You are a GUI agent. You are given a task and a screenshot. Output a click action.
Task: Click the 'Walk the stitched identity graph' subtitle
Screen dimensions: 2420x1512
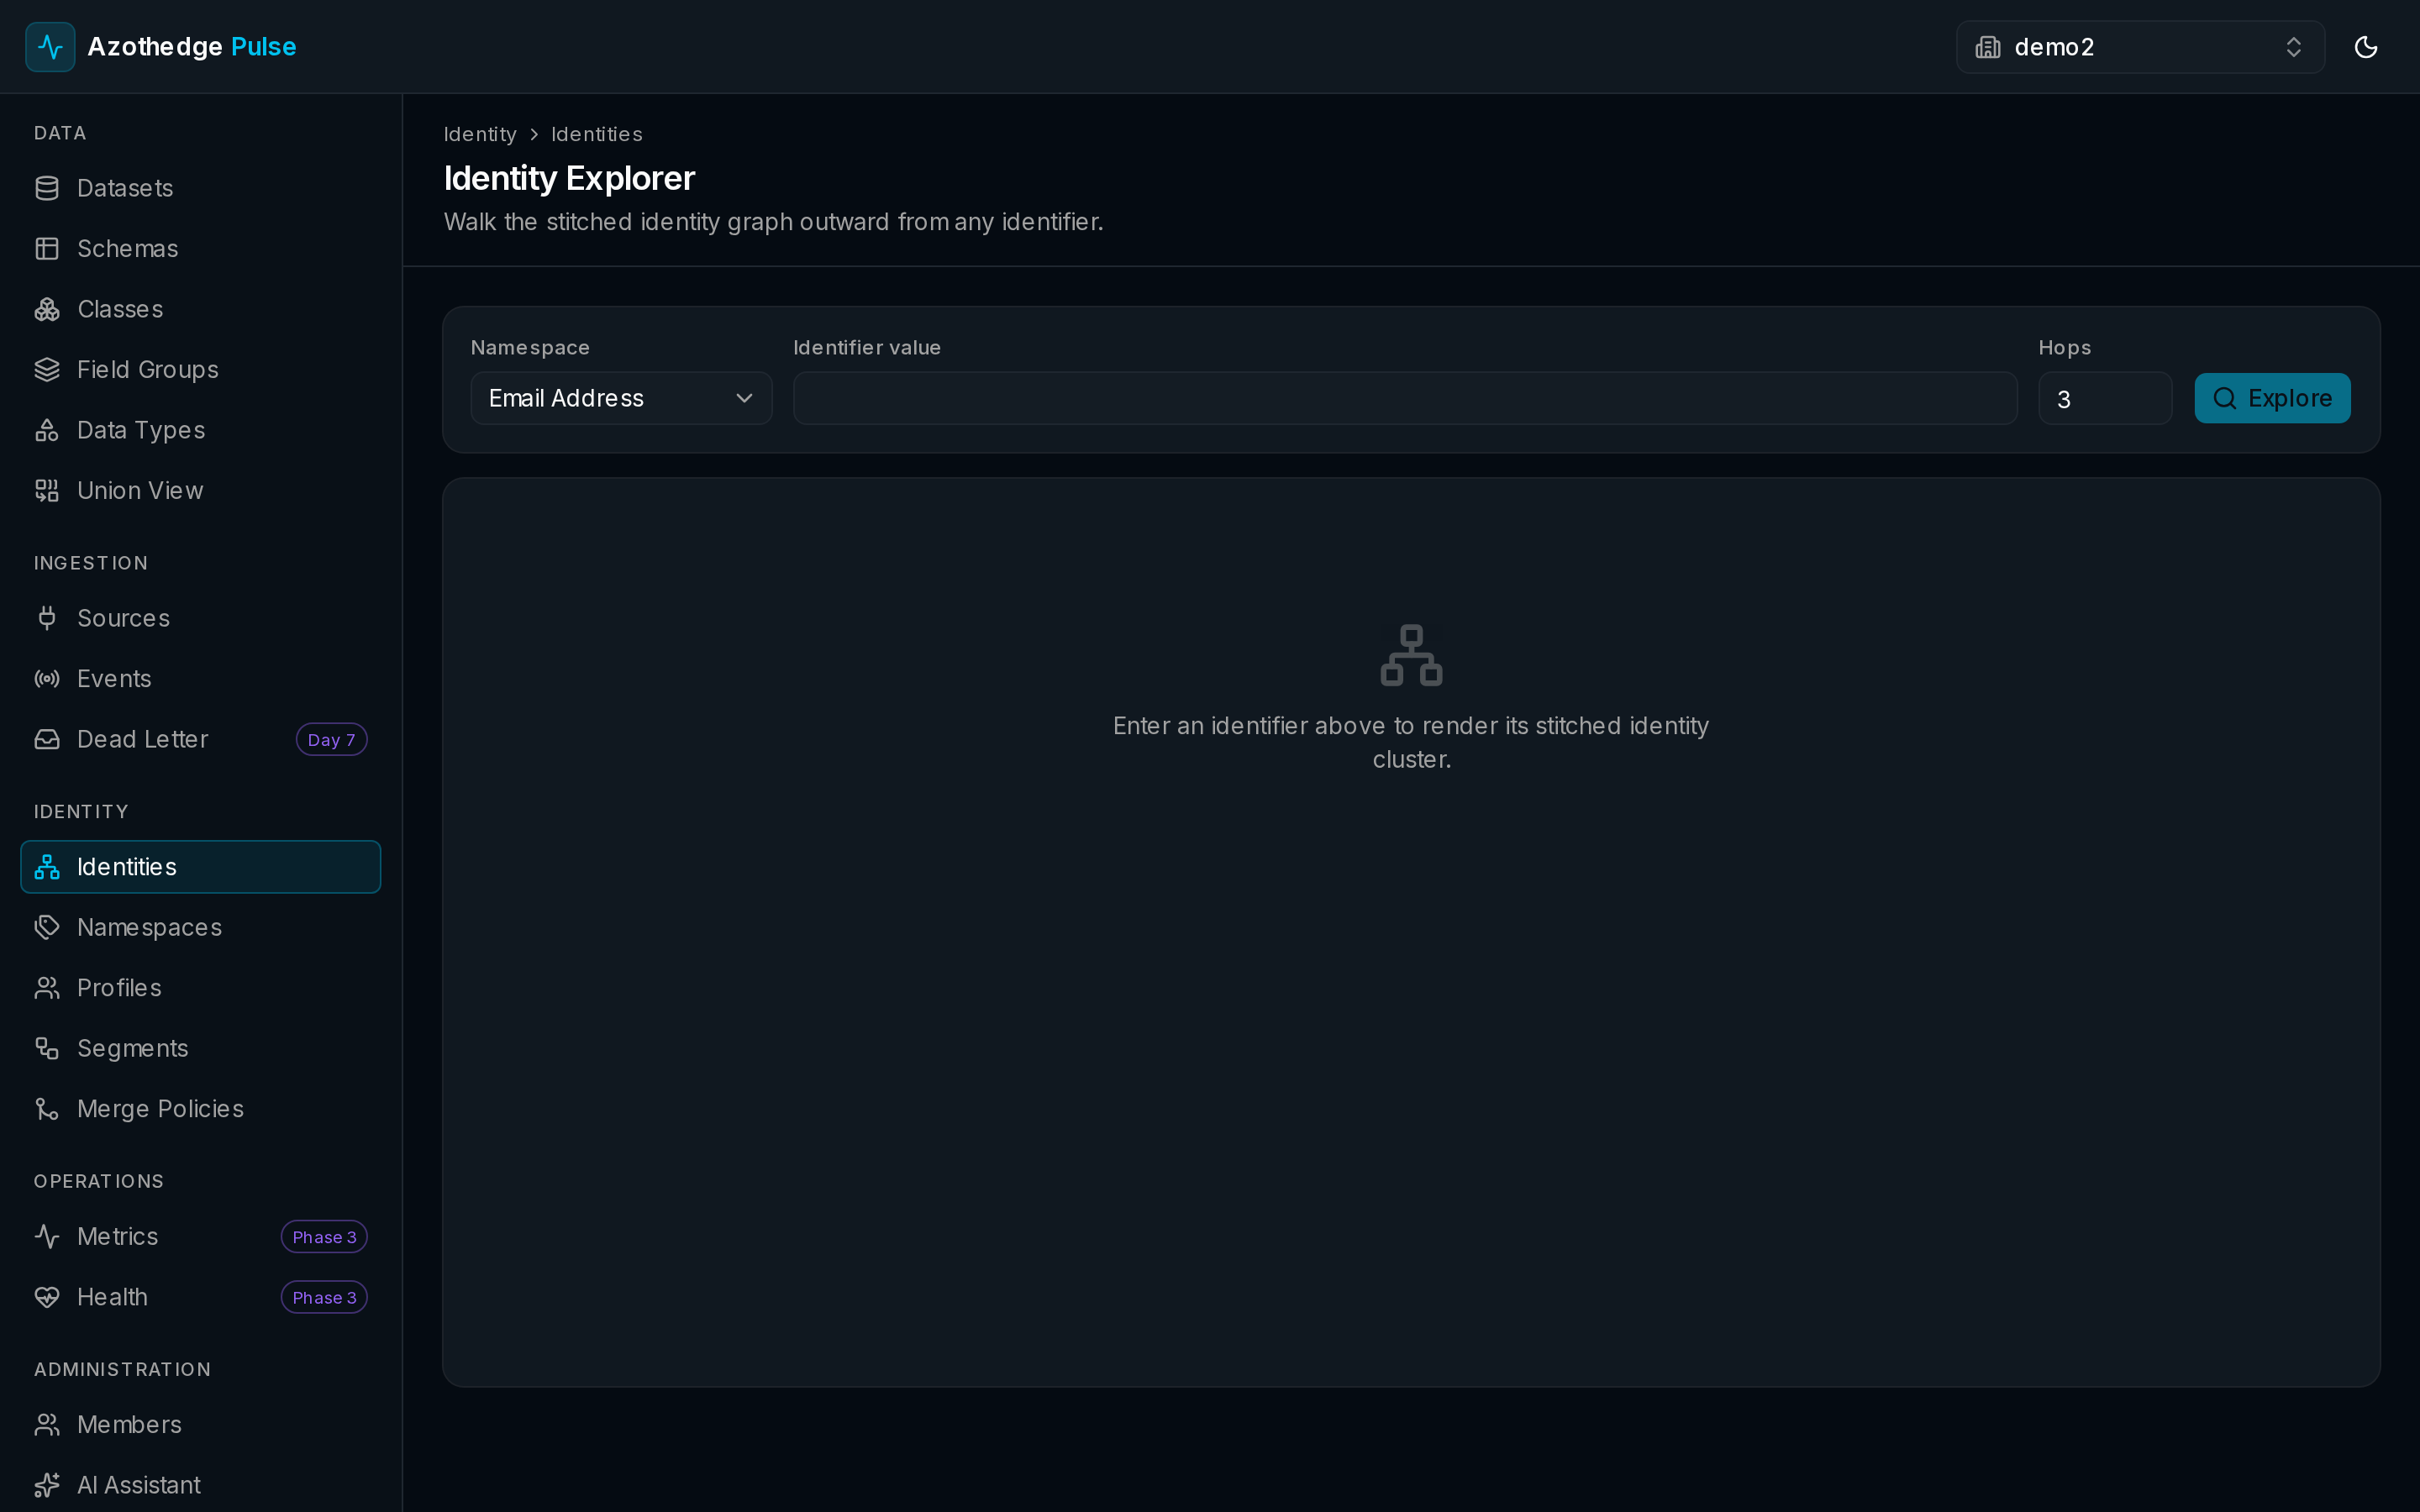(773, 221)
